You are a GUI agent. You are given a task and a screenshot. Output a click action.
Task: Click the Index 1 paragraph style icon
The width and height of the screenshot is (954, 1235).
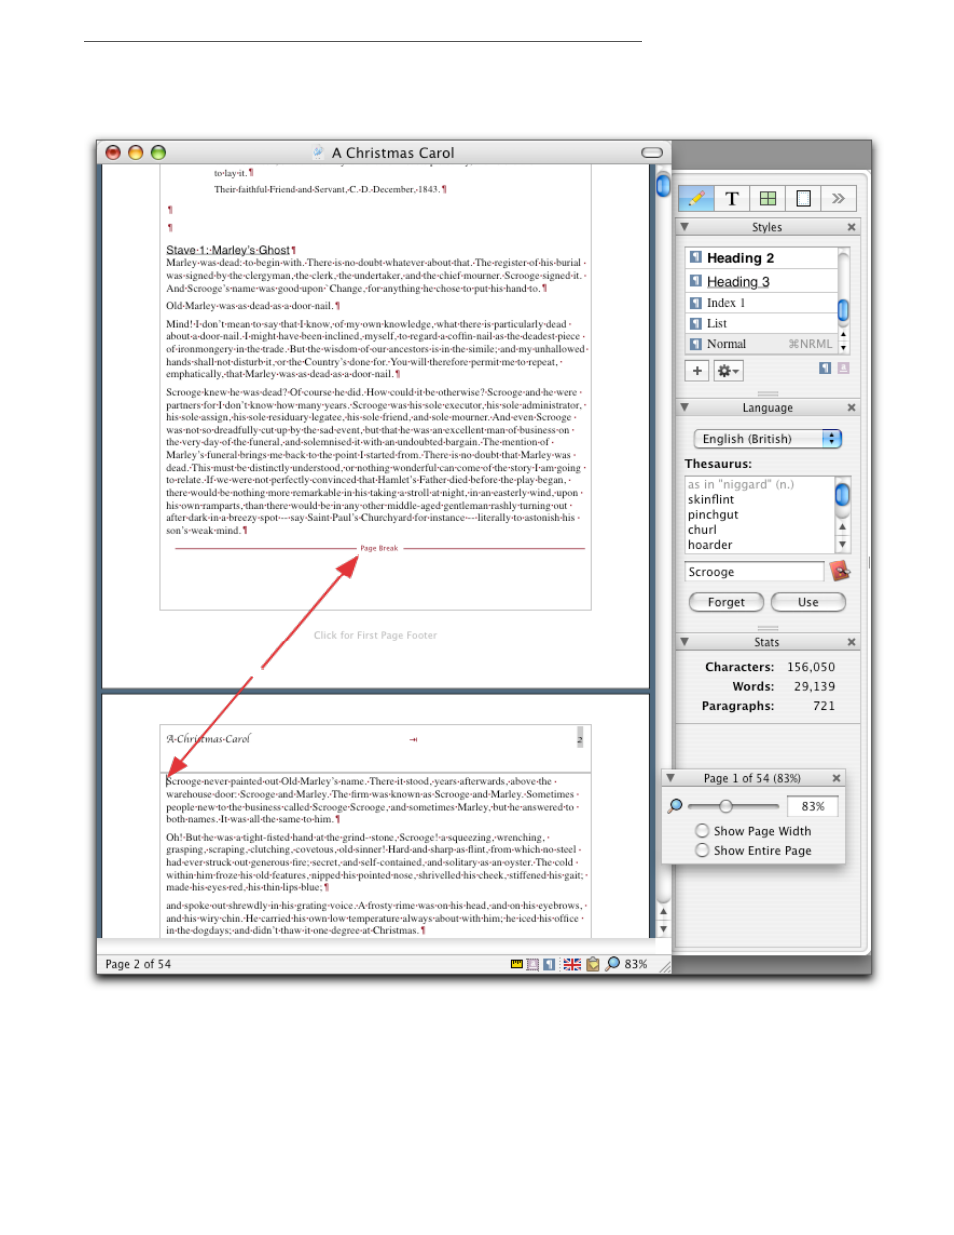click(696, 303)
